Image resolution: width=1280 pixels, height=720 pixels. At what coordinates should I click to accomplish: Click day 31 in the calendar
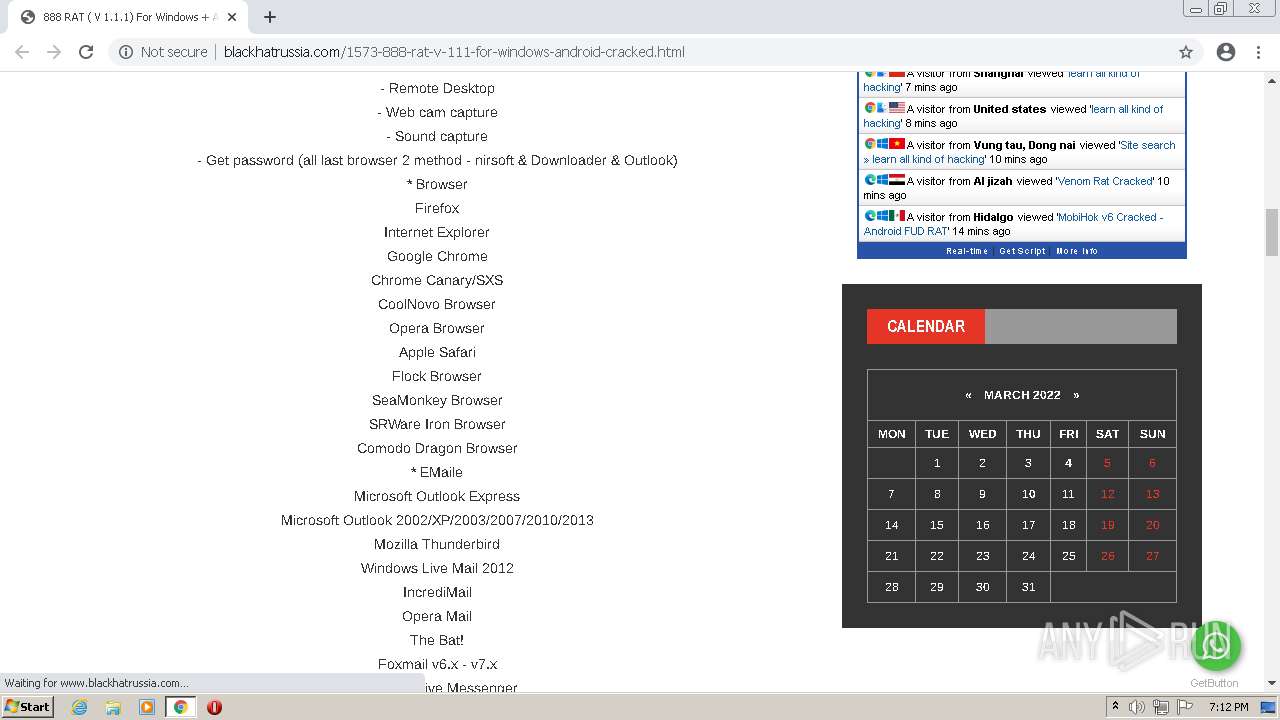click(x=1028, y=587)
